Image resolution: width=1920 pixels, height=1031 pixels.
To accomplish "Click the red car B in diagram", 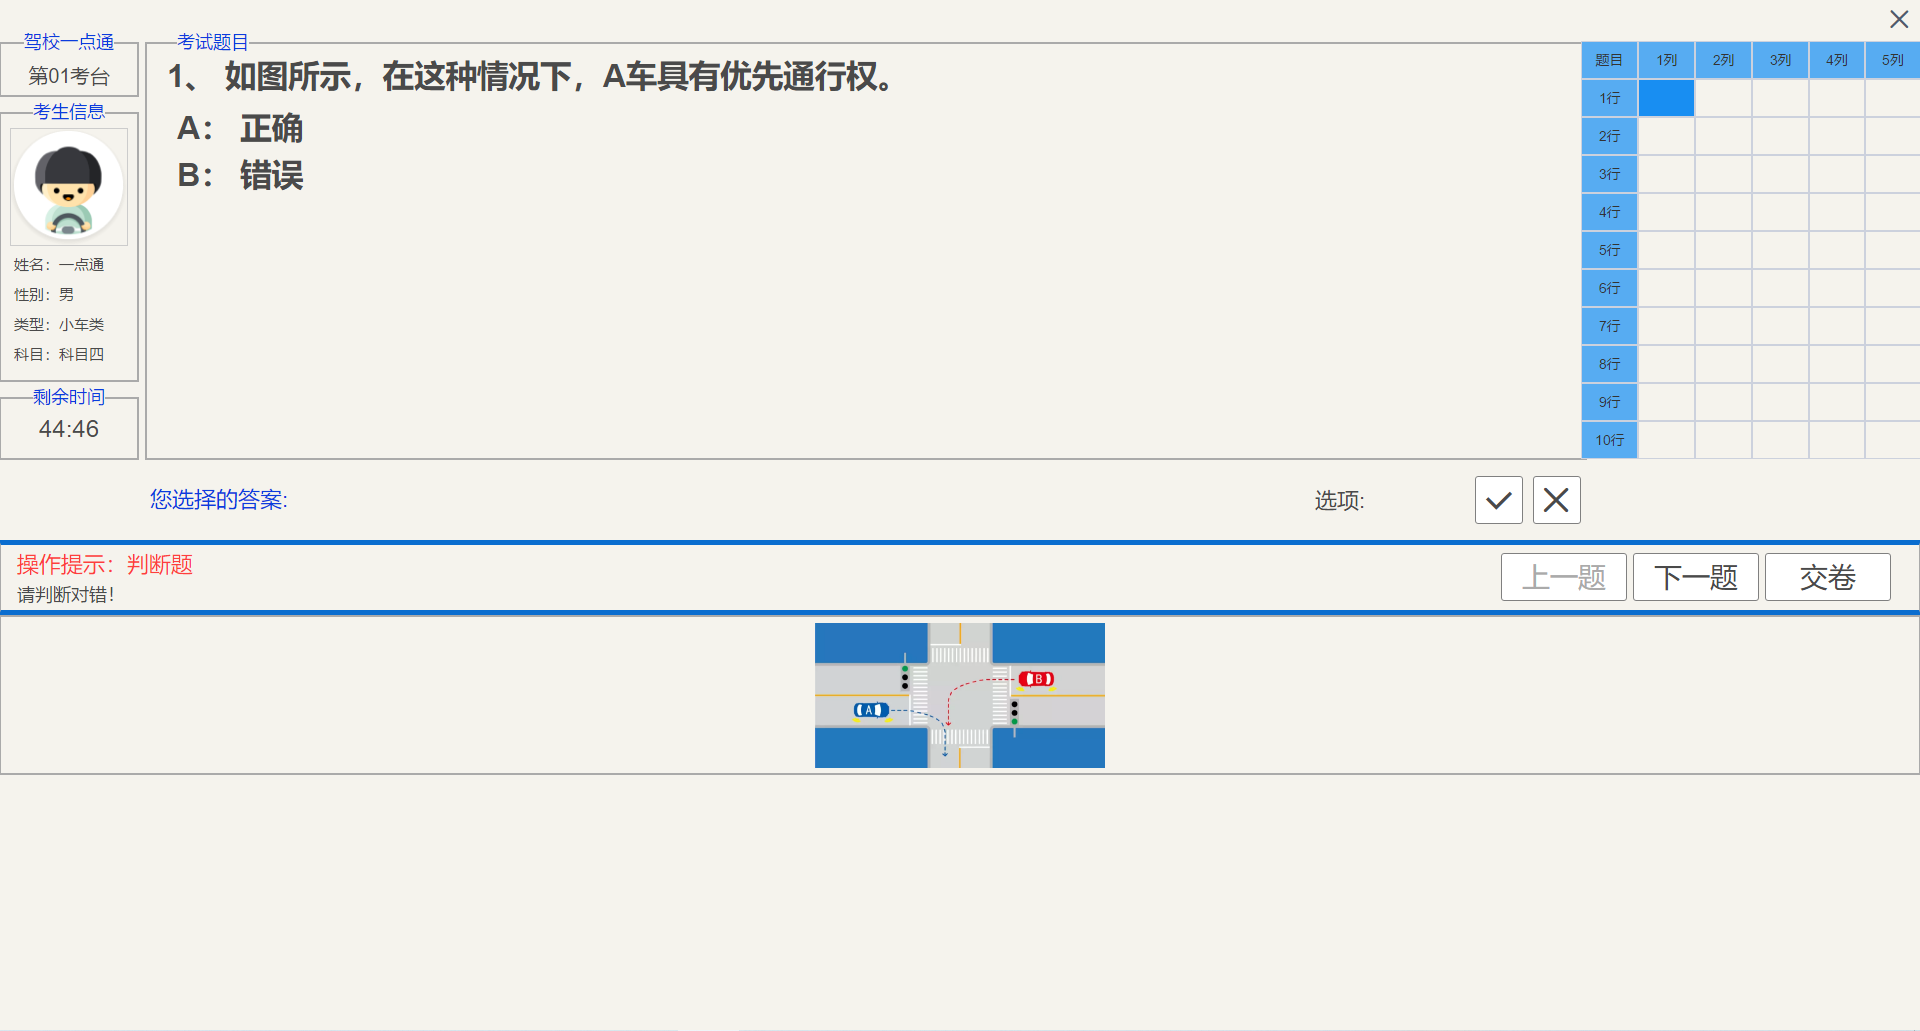I will coord(1036,679).
